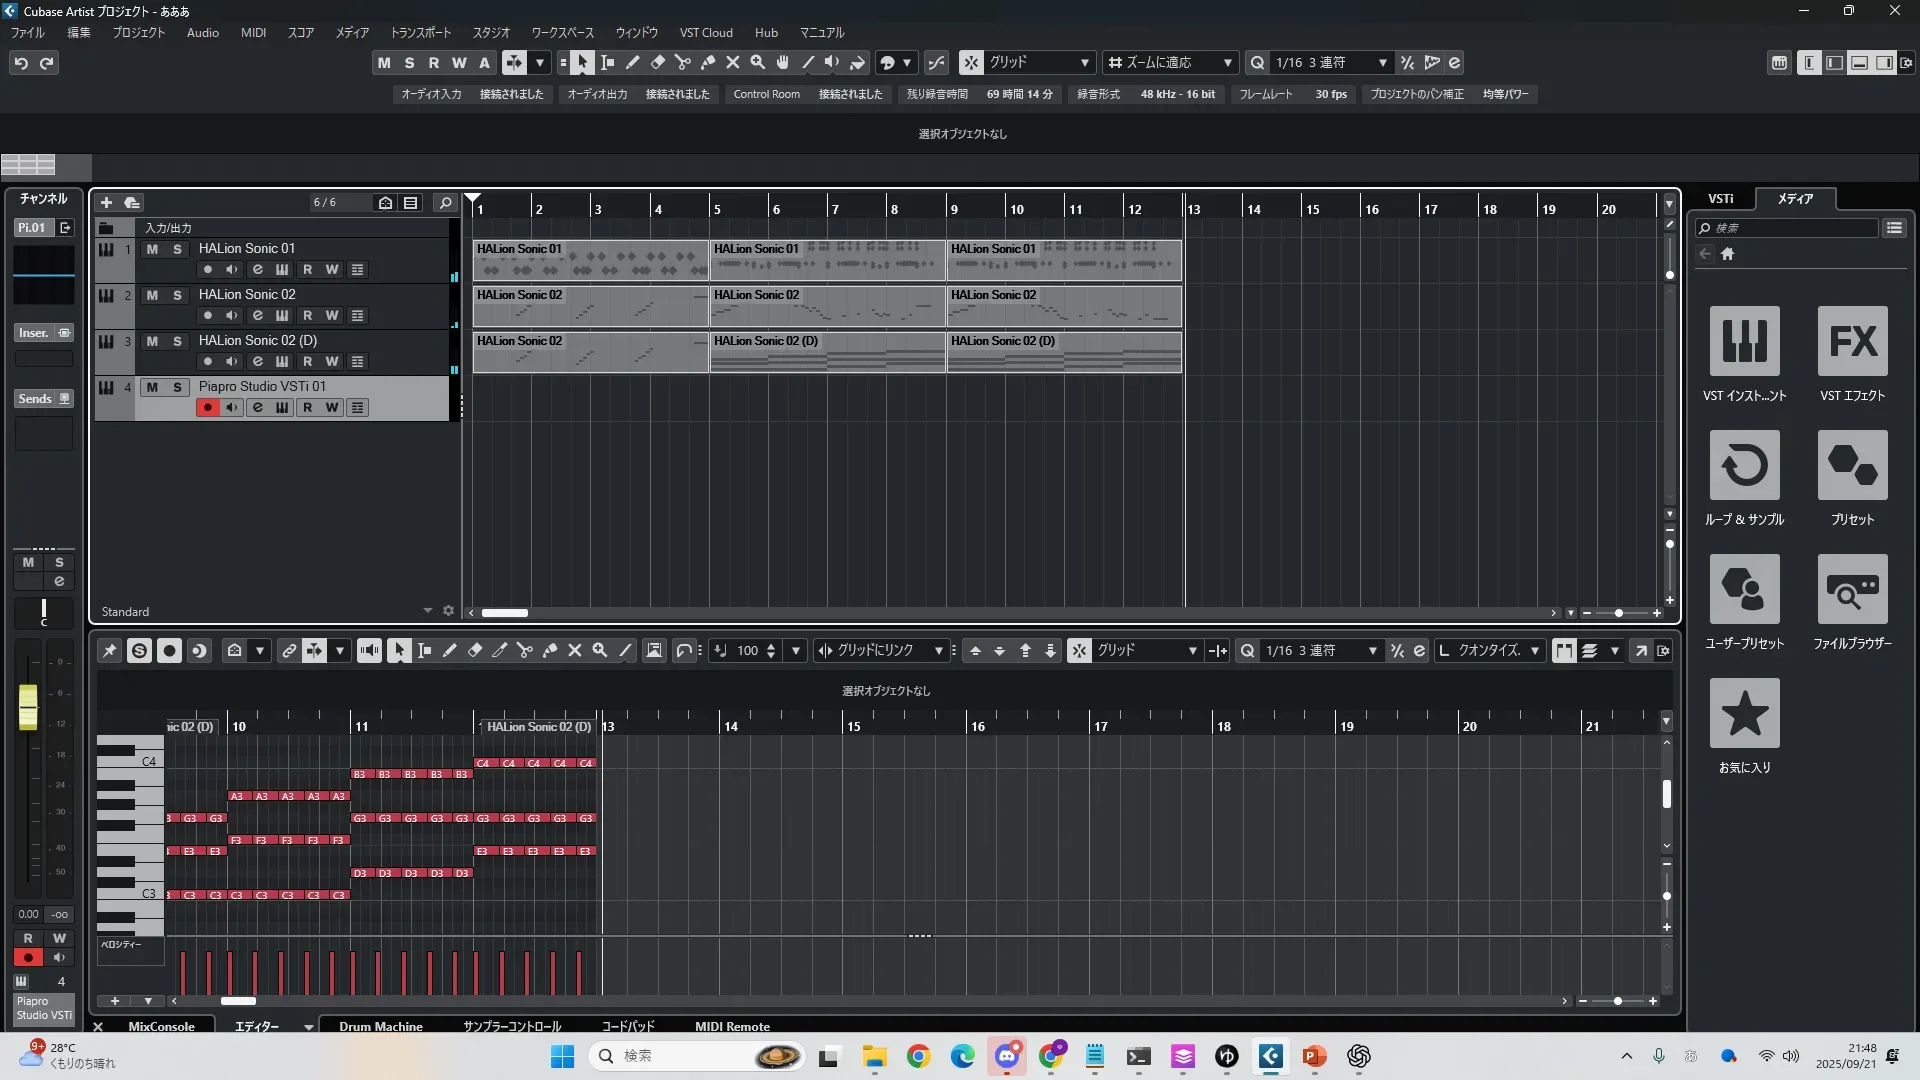
Task: Open the quantize 1/16 triplet dropdown
Action: [x=1382, y=62]
